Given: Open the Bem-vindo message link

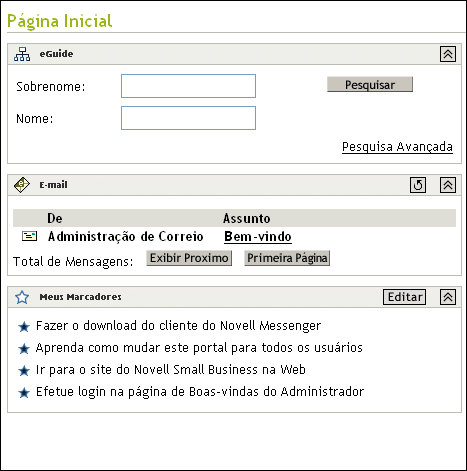Looking at the screenshot, I should (258, 237).
